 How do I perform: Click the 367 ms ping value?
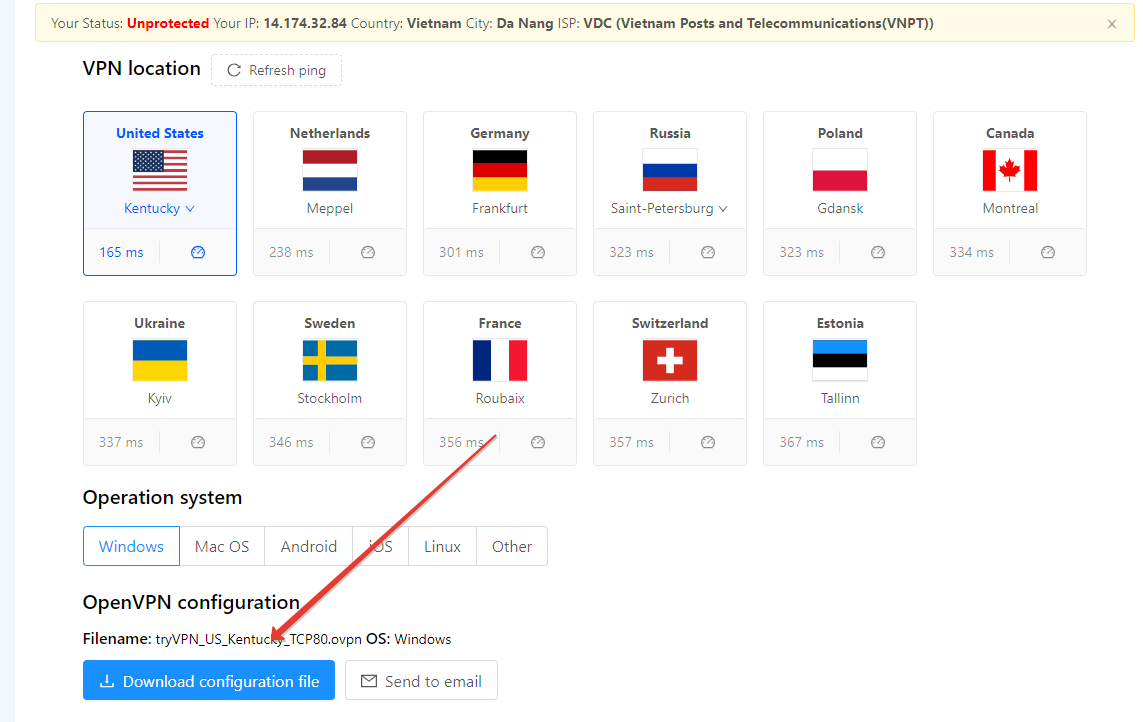[801, 442]
